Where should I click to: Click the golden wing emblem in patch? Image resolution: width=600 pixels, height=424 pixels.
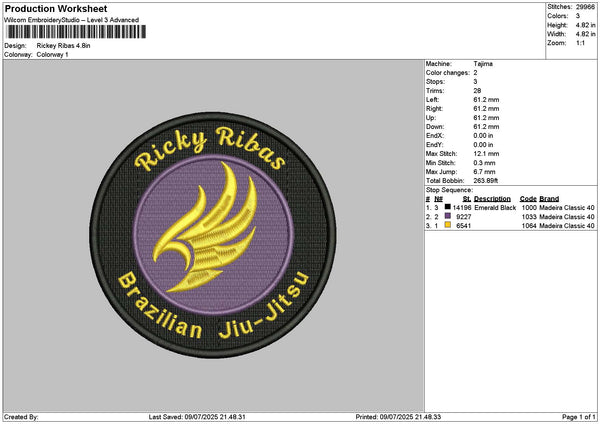[205, 227]
